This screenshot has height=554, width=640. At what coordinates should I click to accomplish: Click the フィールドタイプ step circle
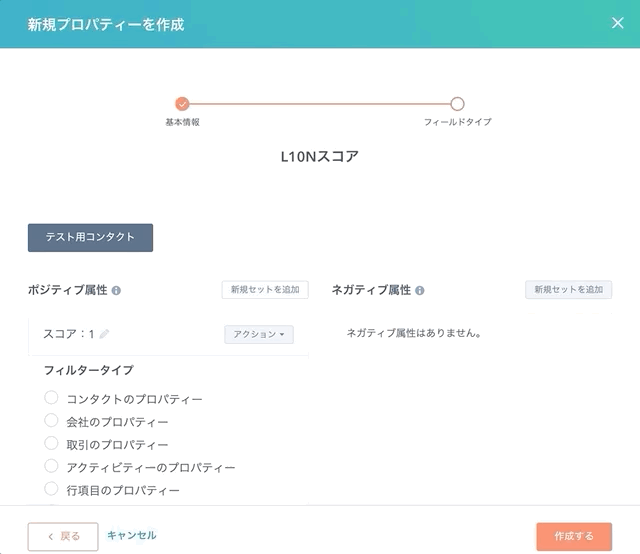point(457,104)
